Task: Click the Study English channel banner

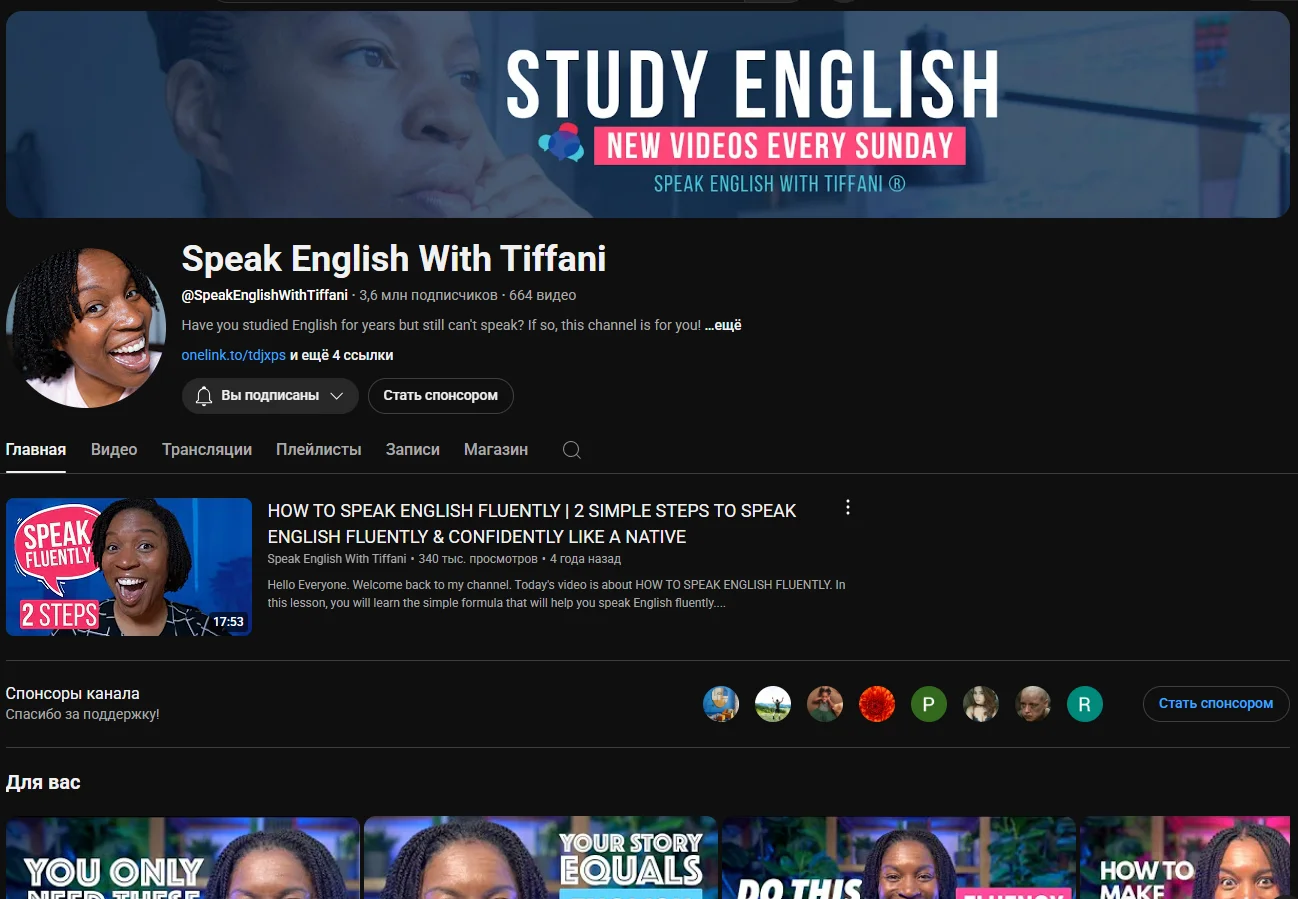Action: click(648, 114)
